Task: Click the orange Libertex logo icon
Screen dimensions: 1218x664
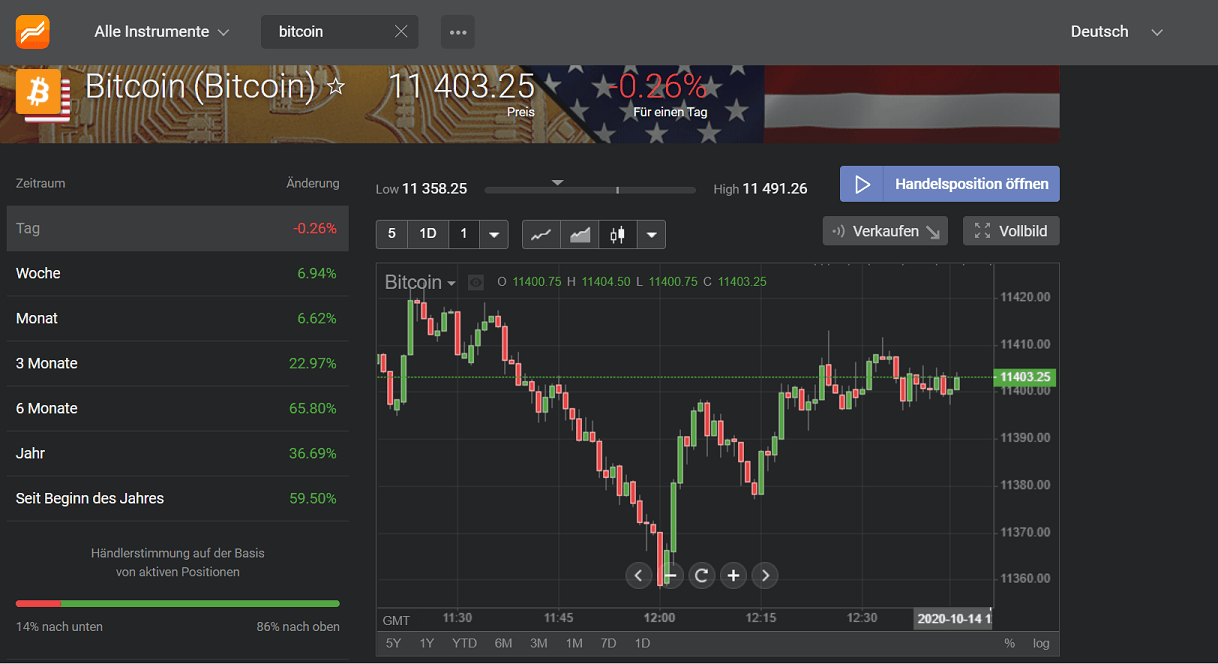Action: [x=32, y=32]
